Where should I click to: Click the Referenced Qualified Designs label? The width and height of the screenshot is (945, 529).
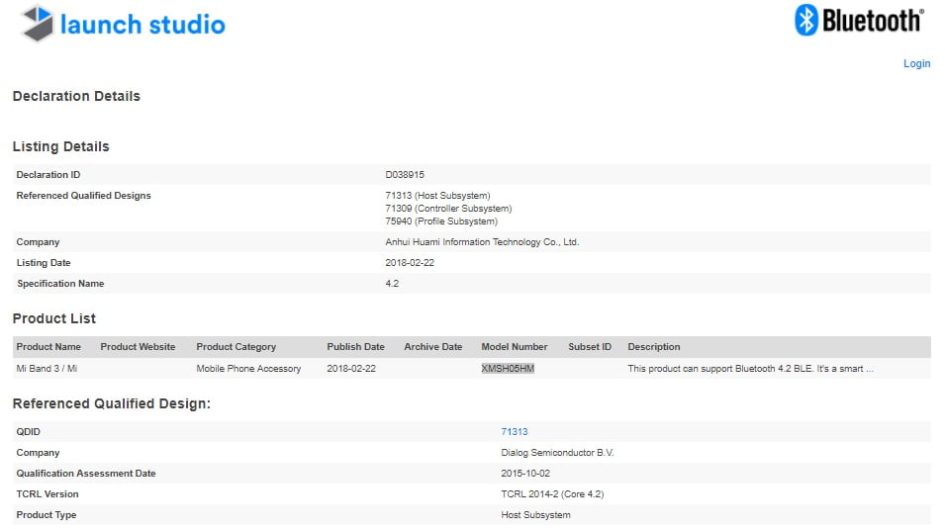[x=84, y=195]
